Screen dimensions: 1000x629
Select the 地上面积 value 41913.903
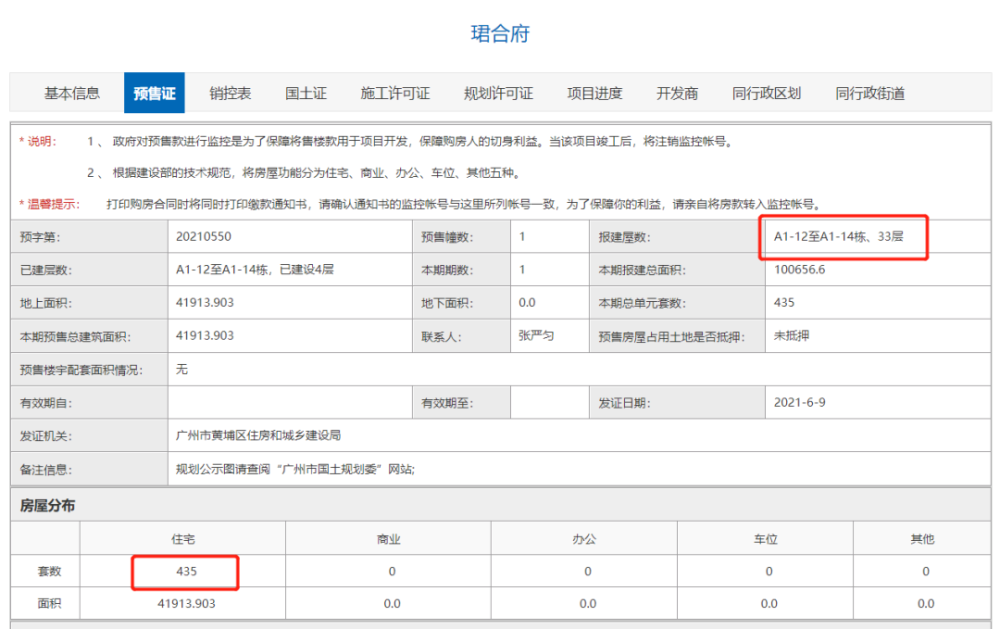tap(205, 303)
